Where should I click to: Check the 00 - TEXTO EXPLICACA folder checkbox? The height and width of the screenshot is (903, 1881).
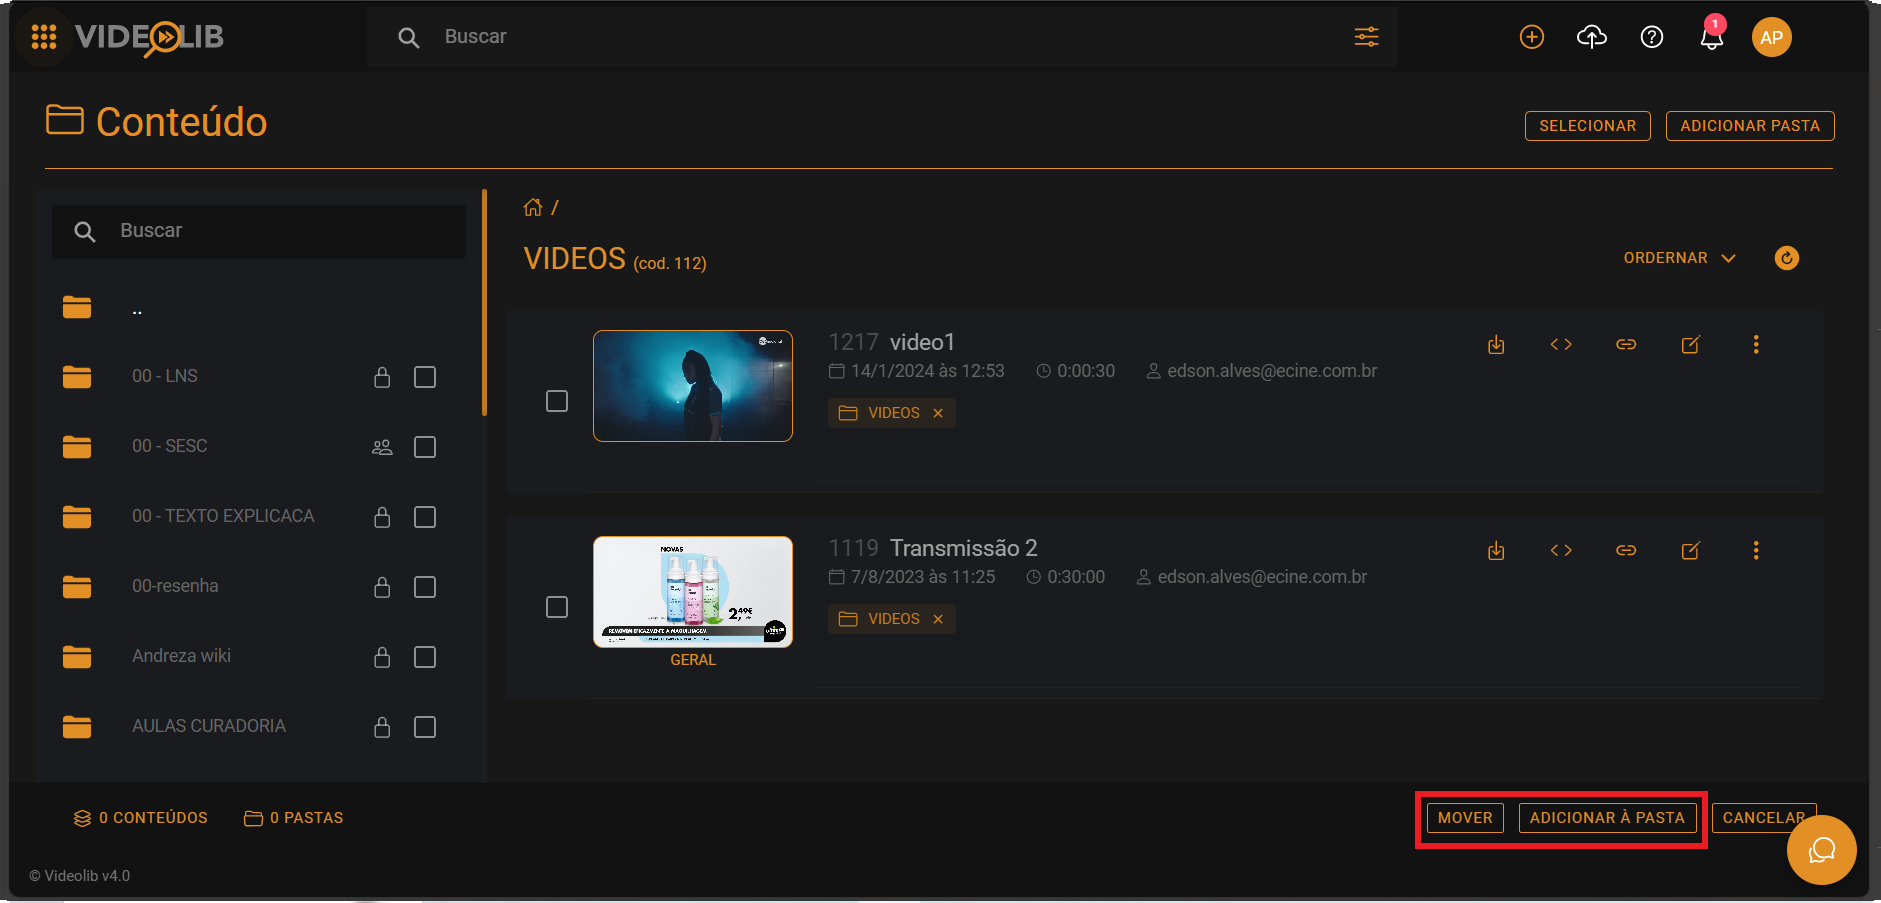[x=425, y=517]
